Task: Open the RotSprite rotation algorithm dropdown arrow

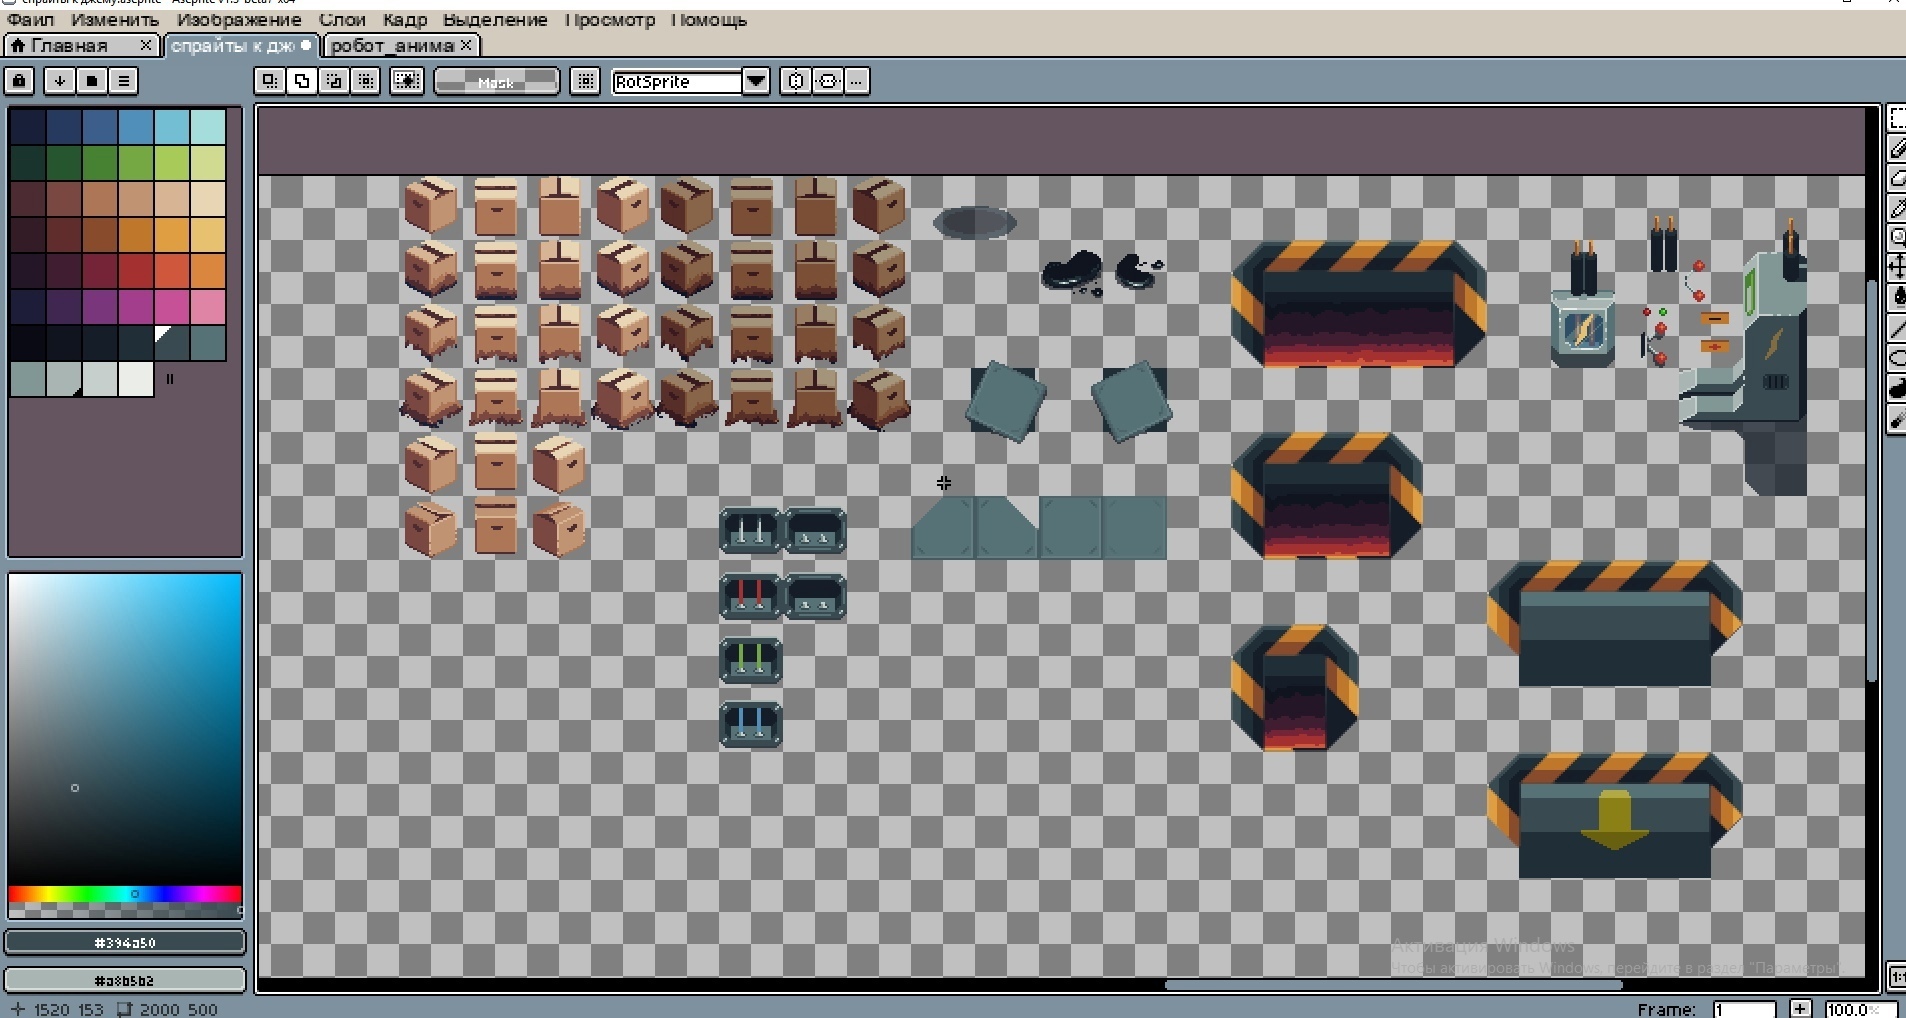Action: (756, 81)
